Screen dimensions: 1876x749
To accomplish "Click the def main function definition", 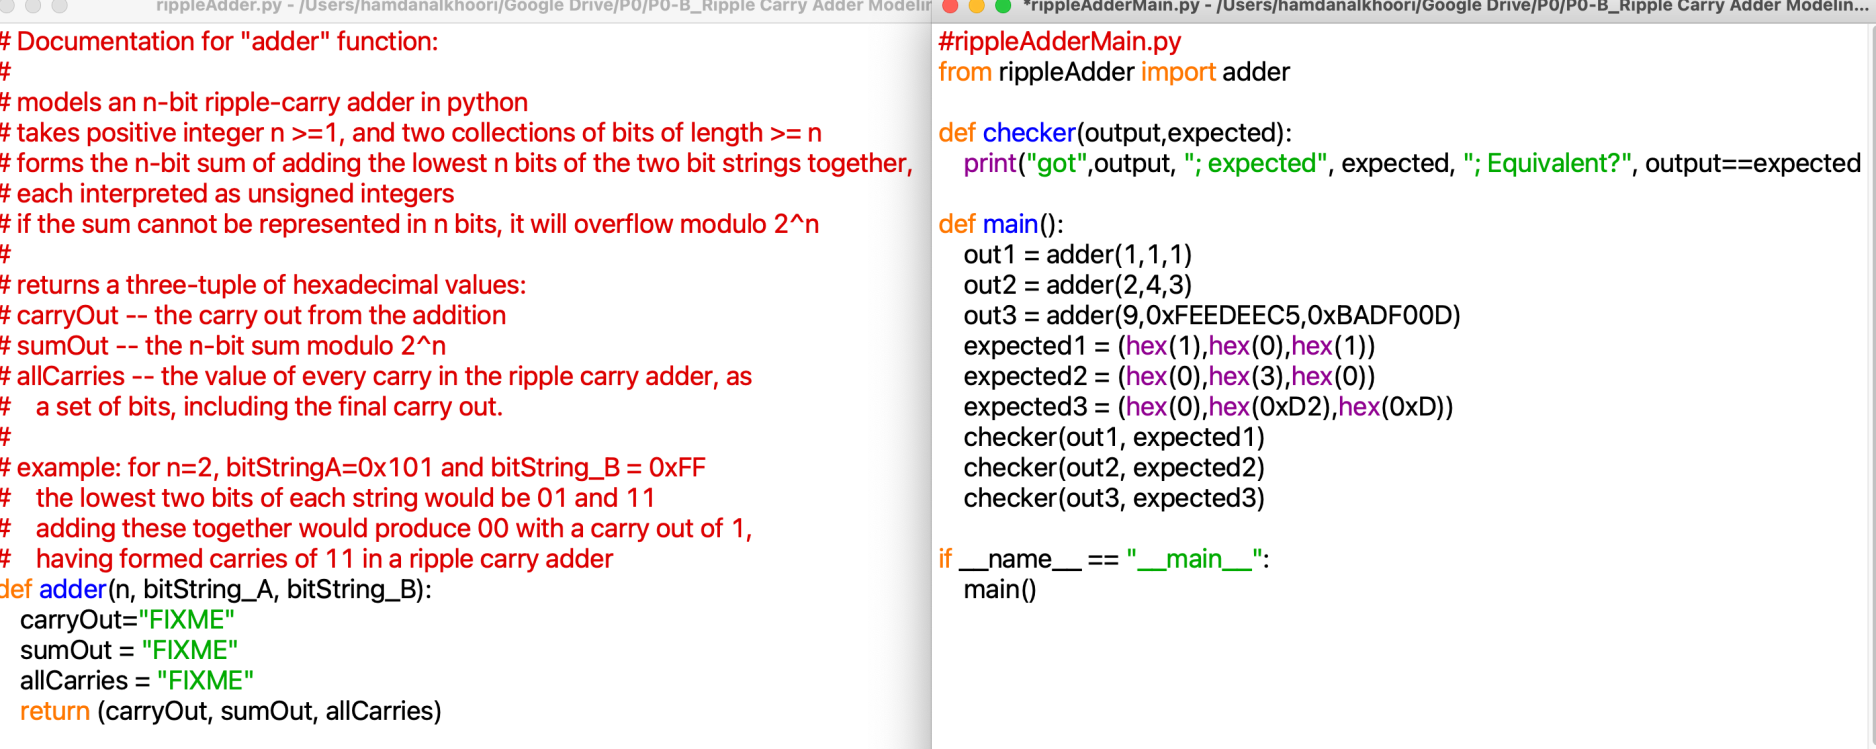I will 1001,224.
